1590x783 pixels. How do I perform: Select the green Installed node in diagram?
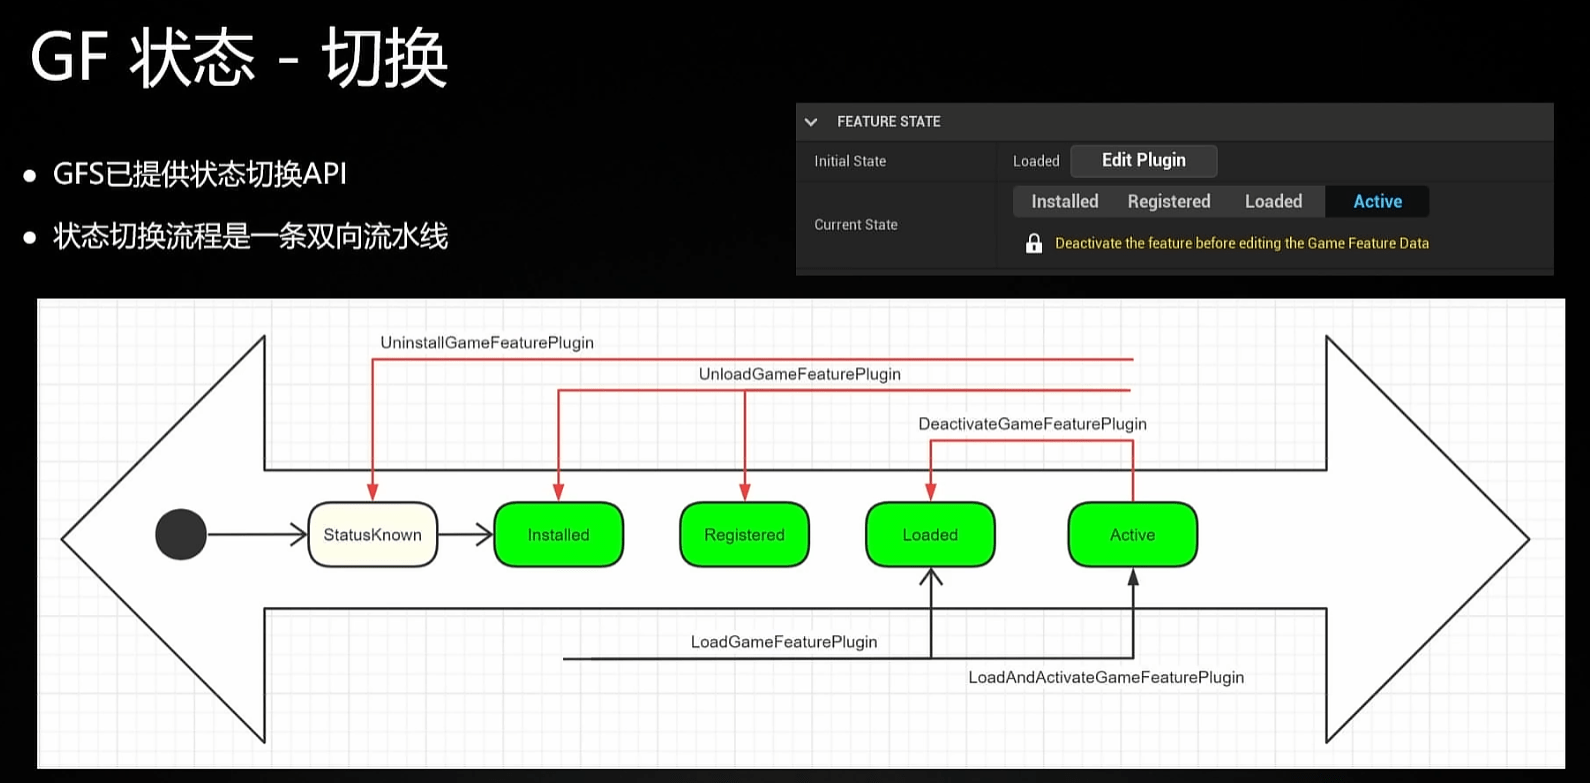pyautogui.click(x=558, y=535)
